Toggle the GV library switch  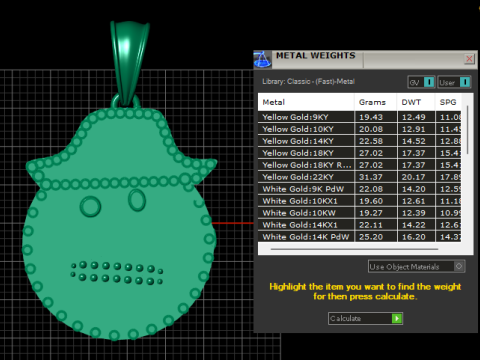421,82
